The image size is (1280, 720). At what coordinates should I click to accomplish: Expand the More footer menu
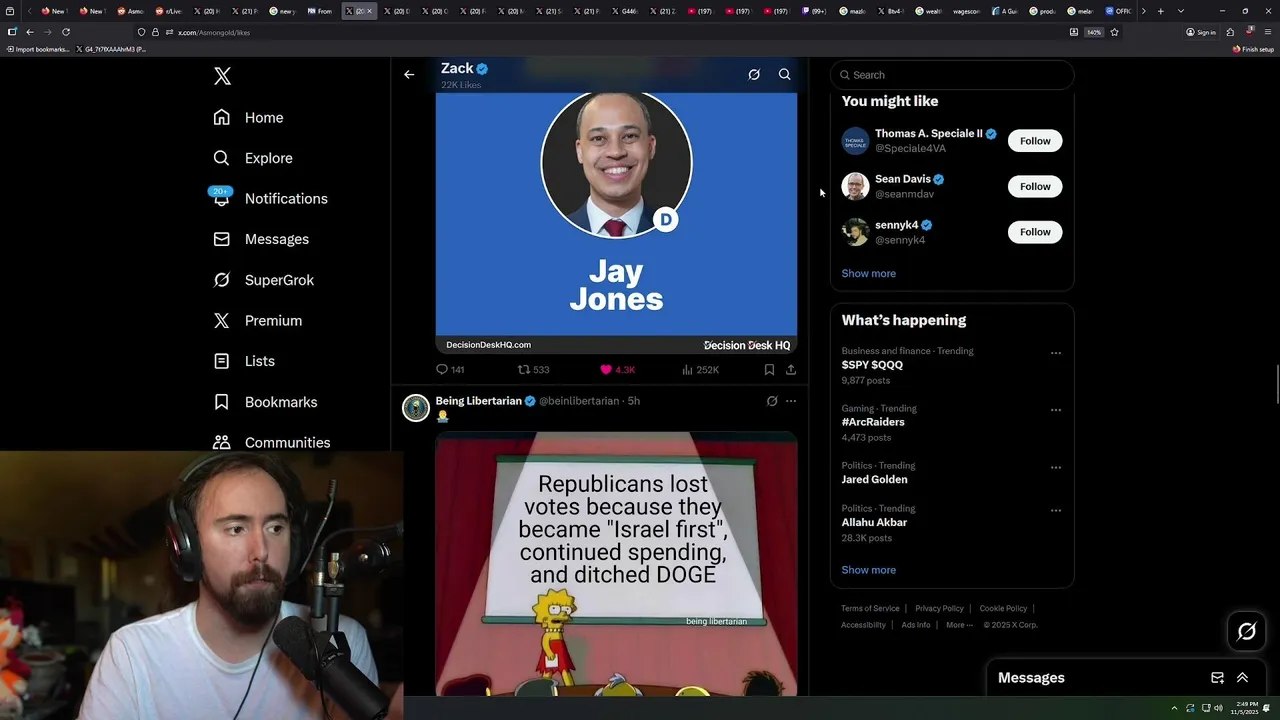[x=958, y=625]
